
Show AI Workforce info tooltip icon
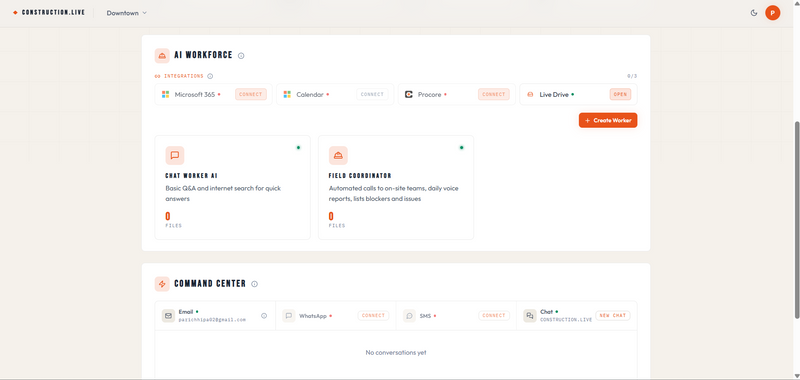(241, 56)
